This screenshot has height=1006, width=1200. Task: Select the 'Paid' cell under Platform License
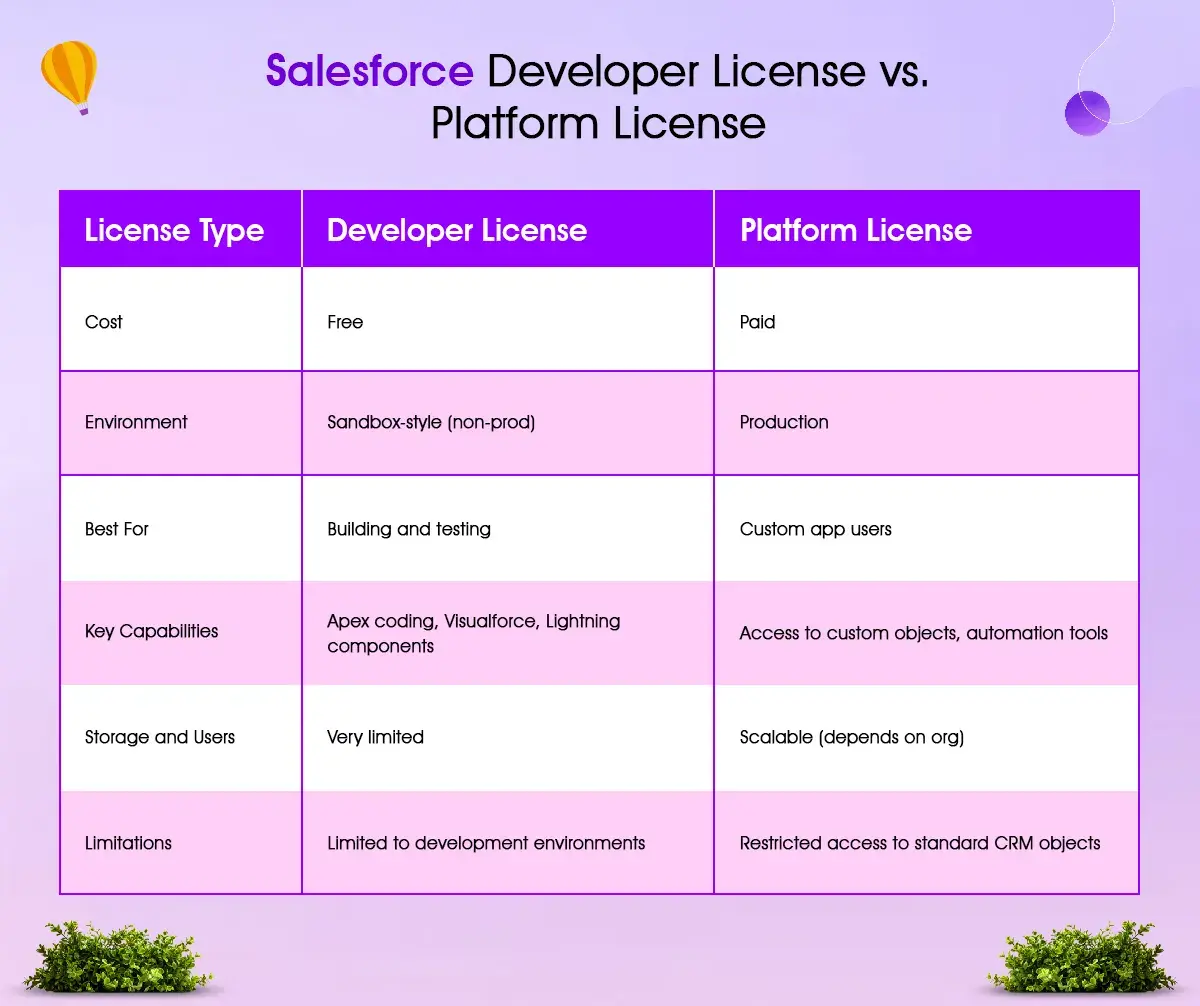(x=757, y=321)
